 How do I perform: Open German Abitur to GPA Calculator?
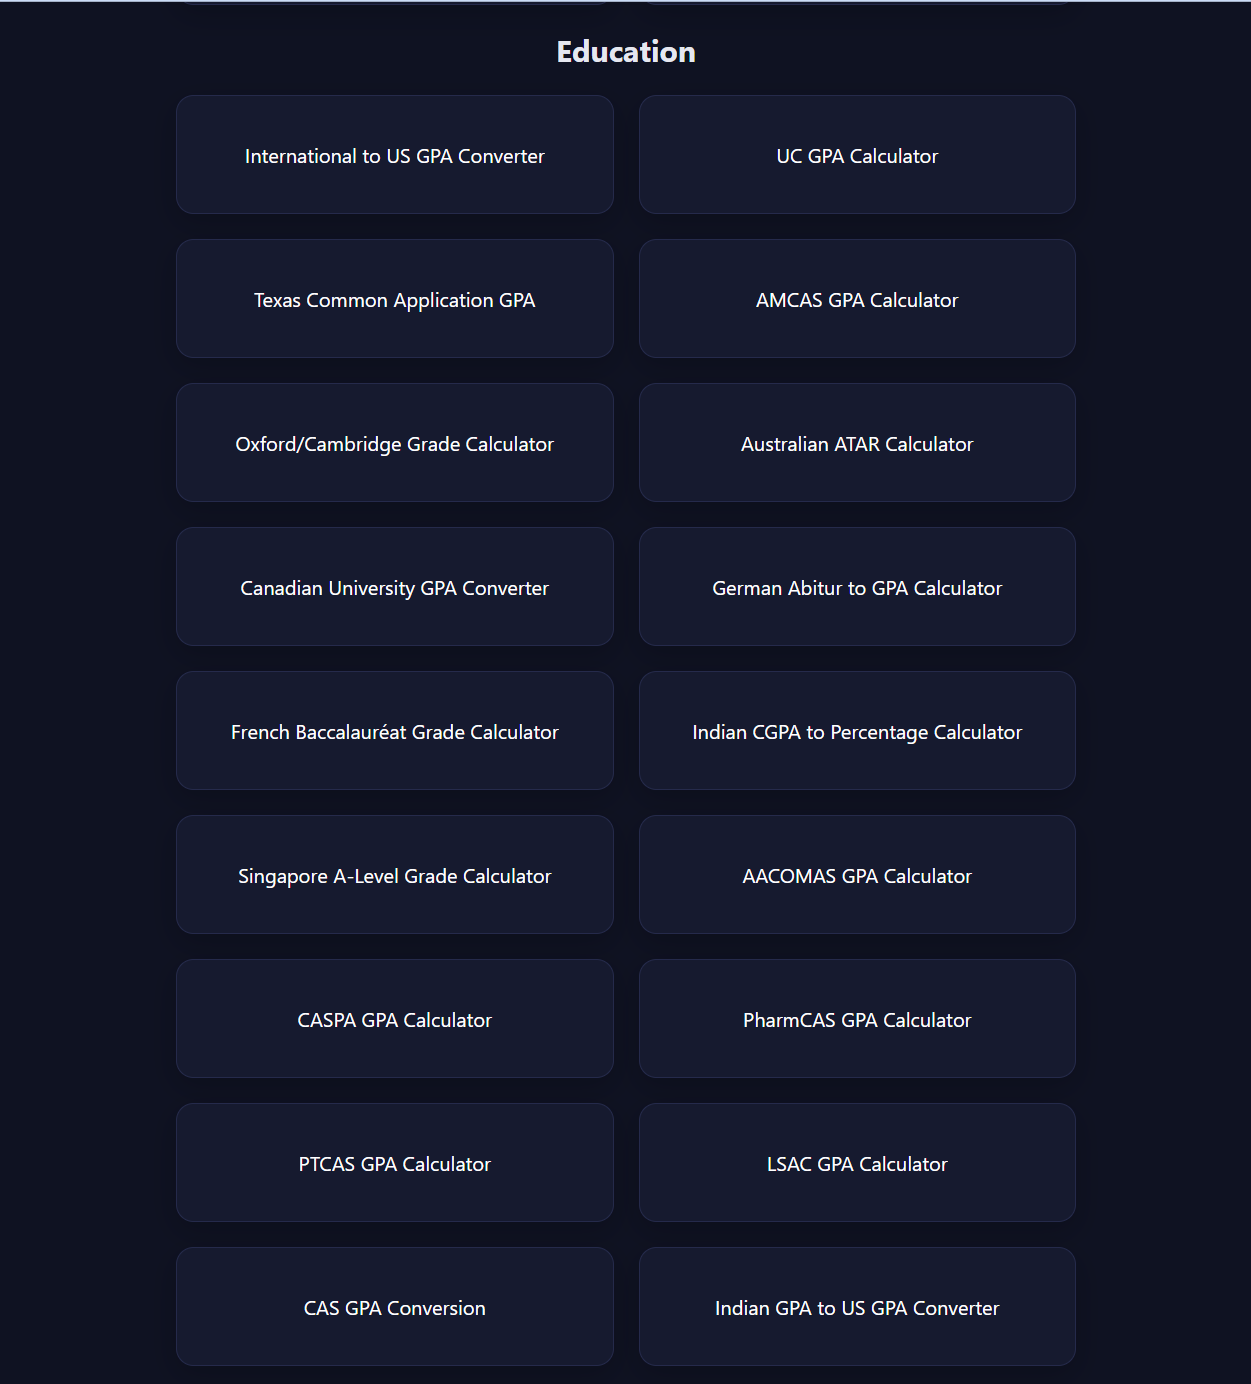click(857, 588)
